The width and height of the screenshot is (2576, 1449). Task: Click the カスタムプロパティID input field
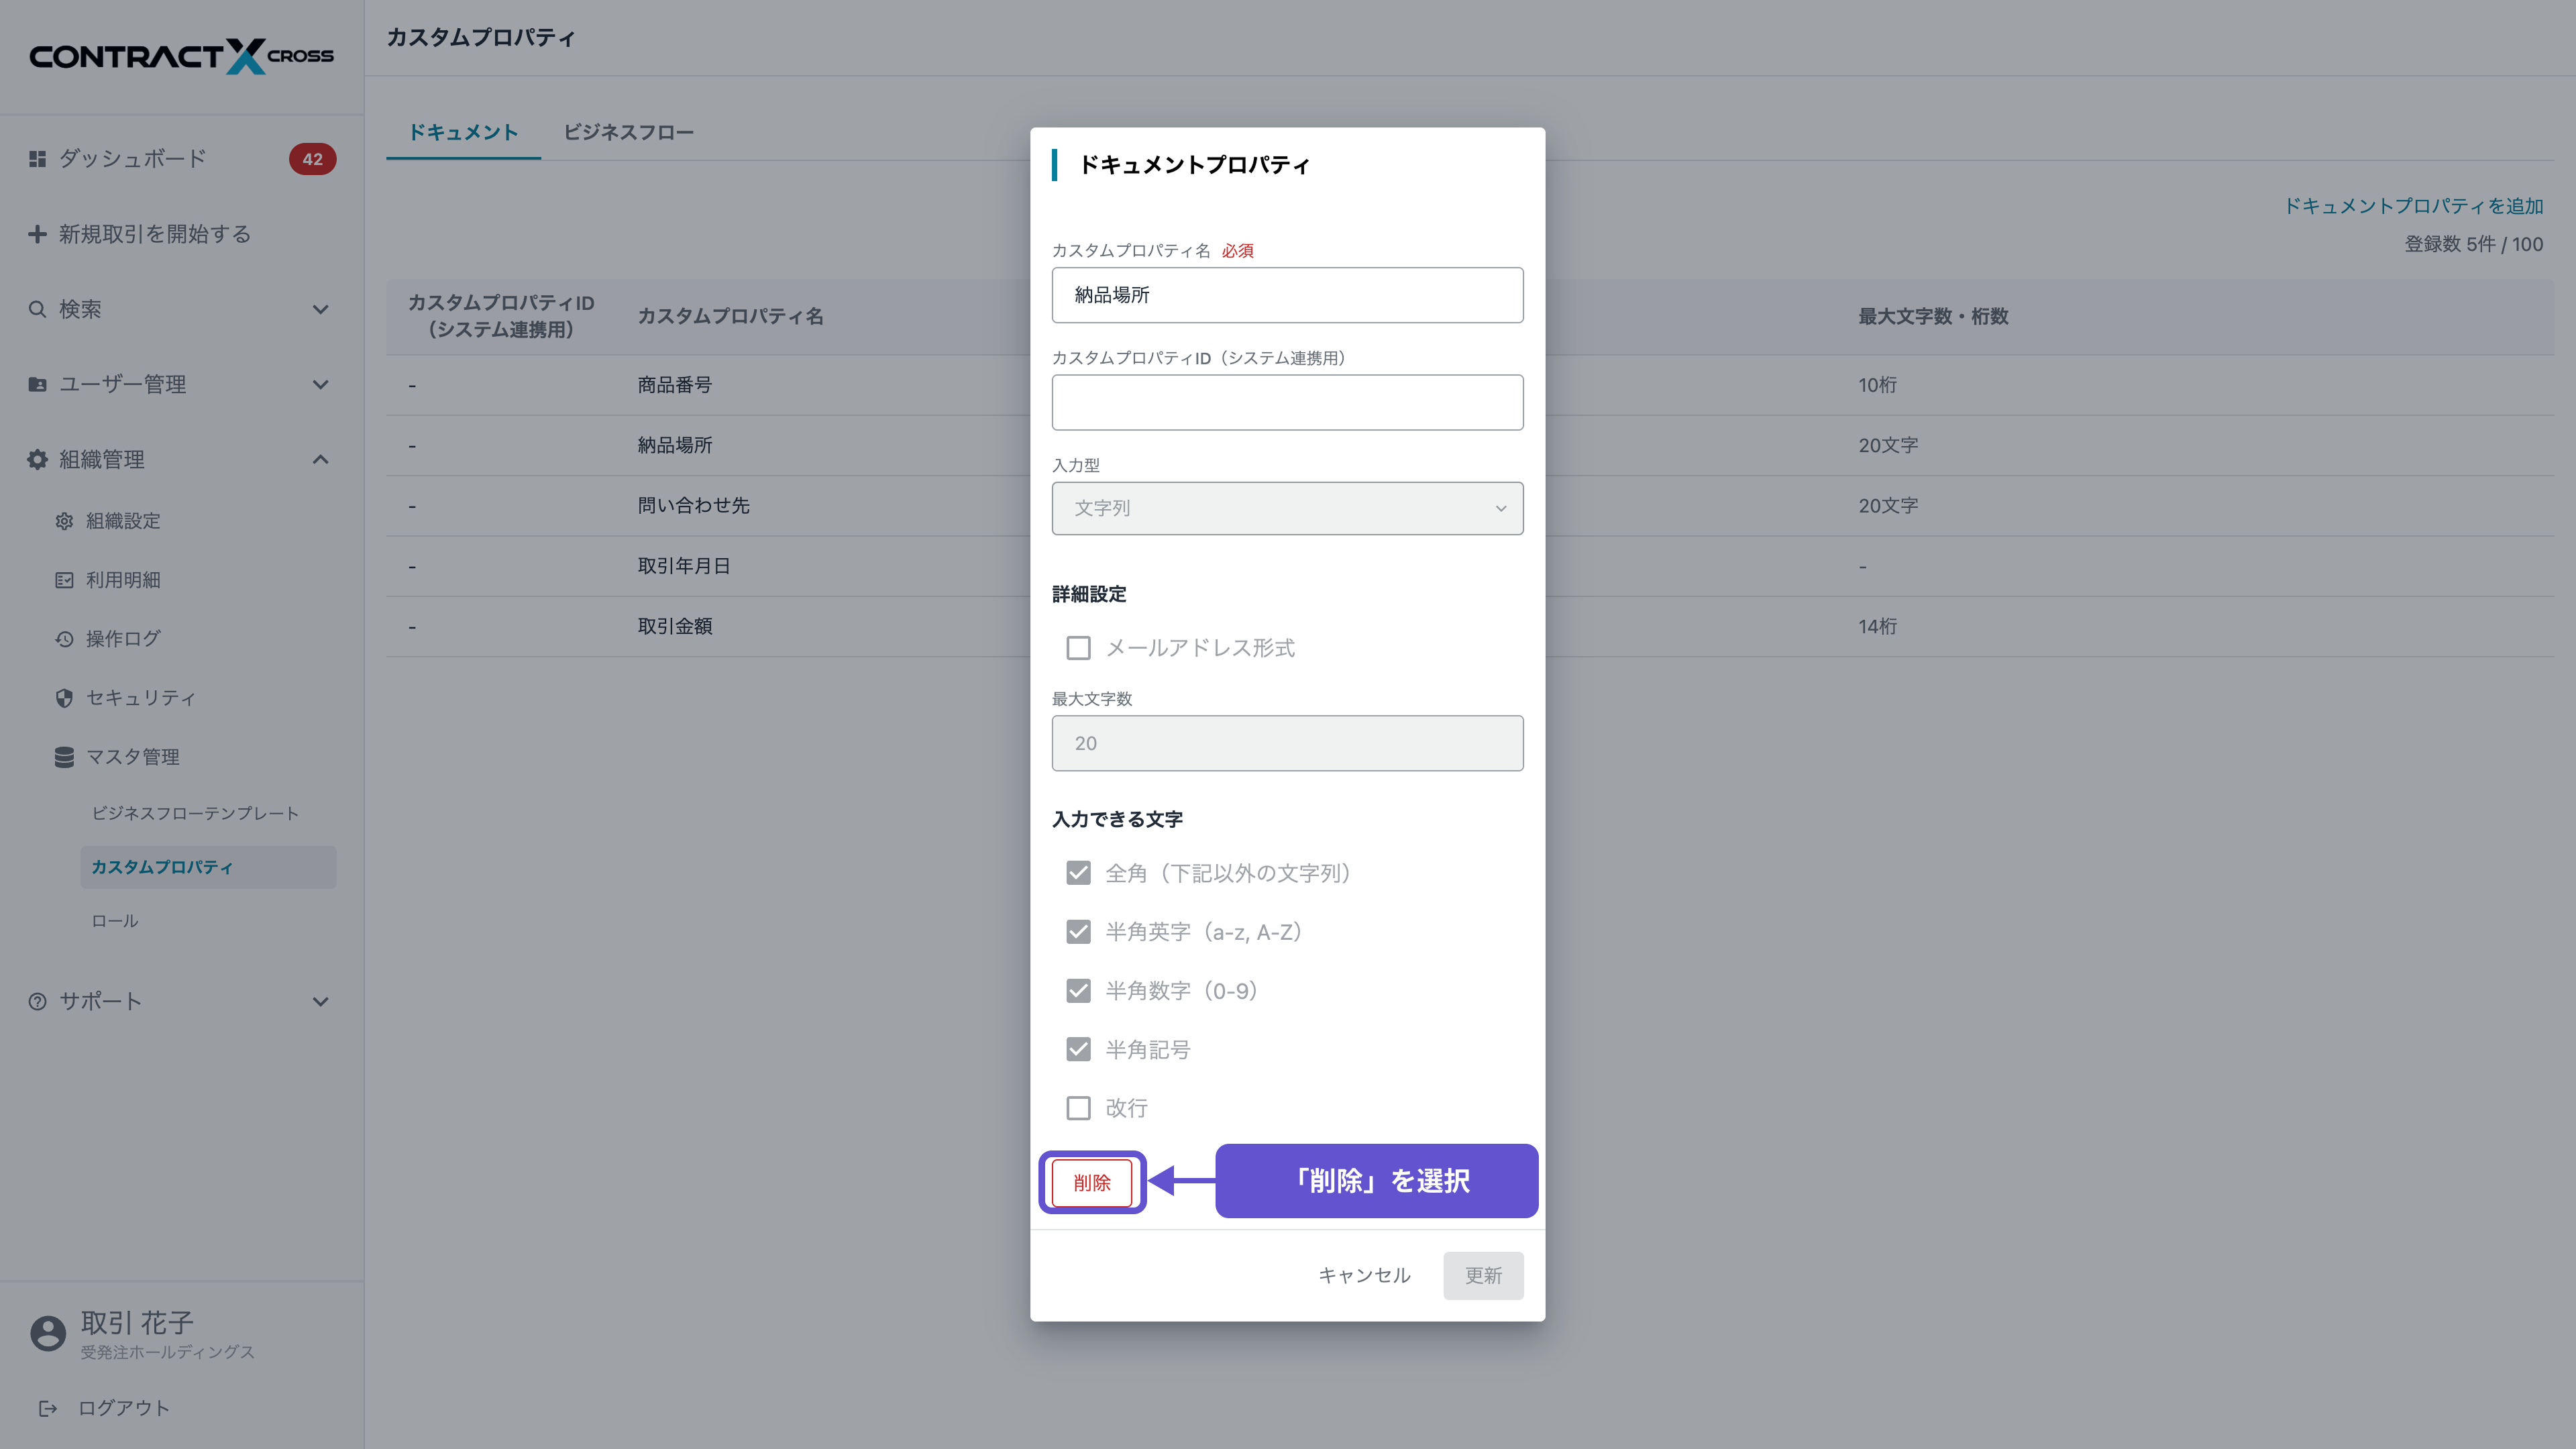pos(1287,402)
